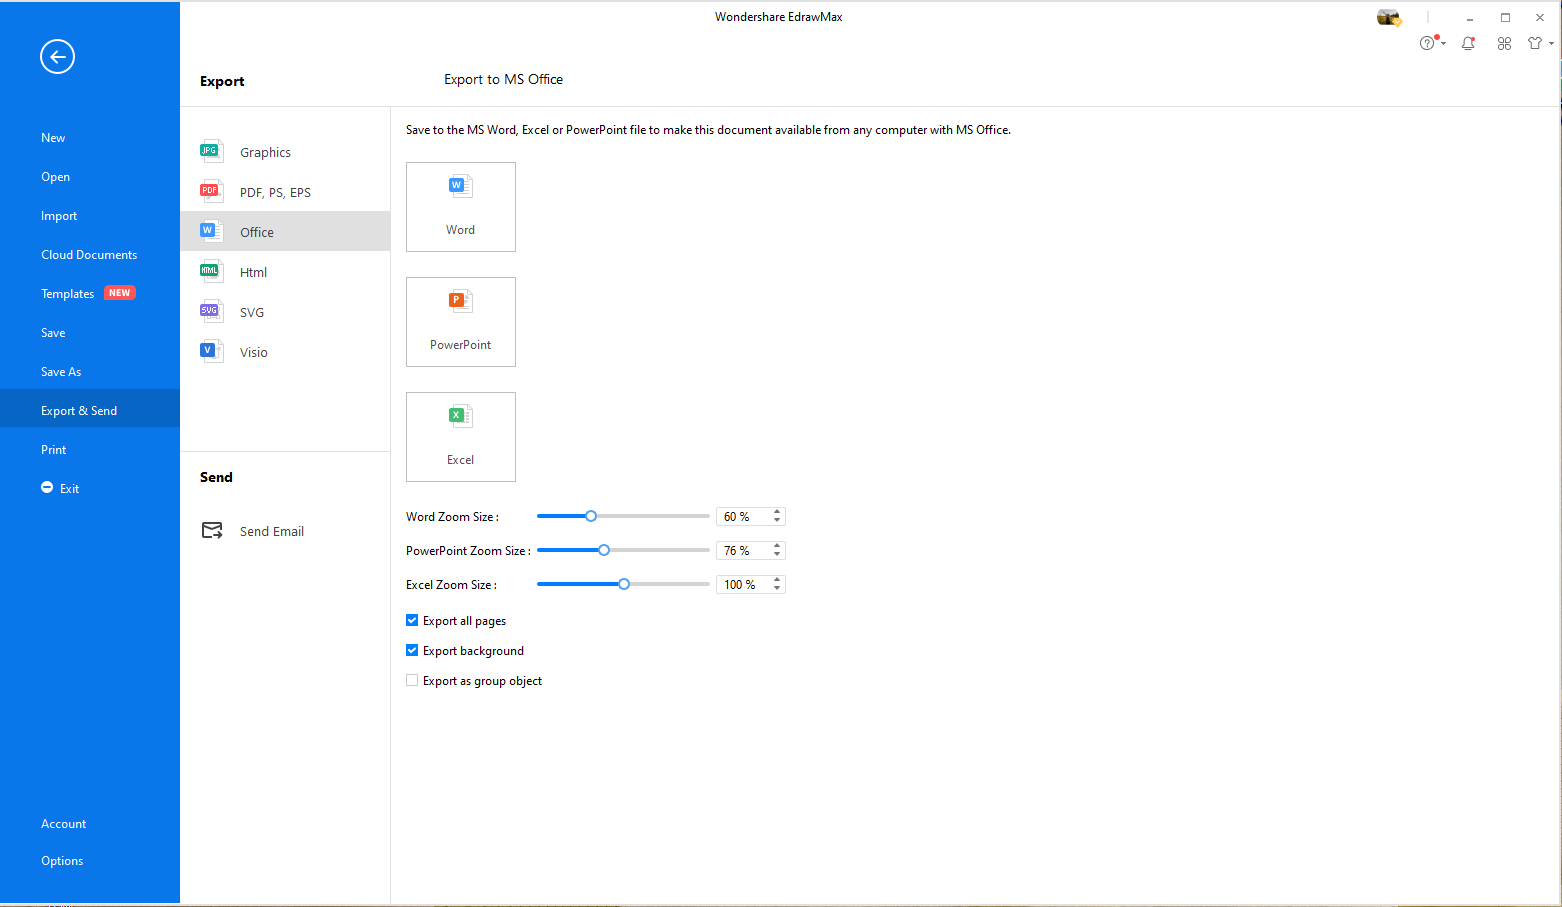Uncheck Export background checkbox
The image size is (1562, 907).
click(412, 650)
